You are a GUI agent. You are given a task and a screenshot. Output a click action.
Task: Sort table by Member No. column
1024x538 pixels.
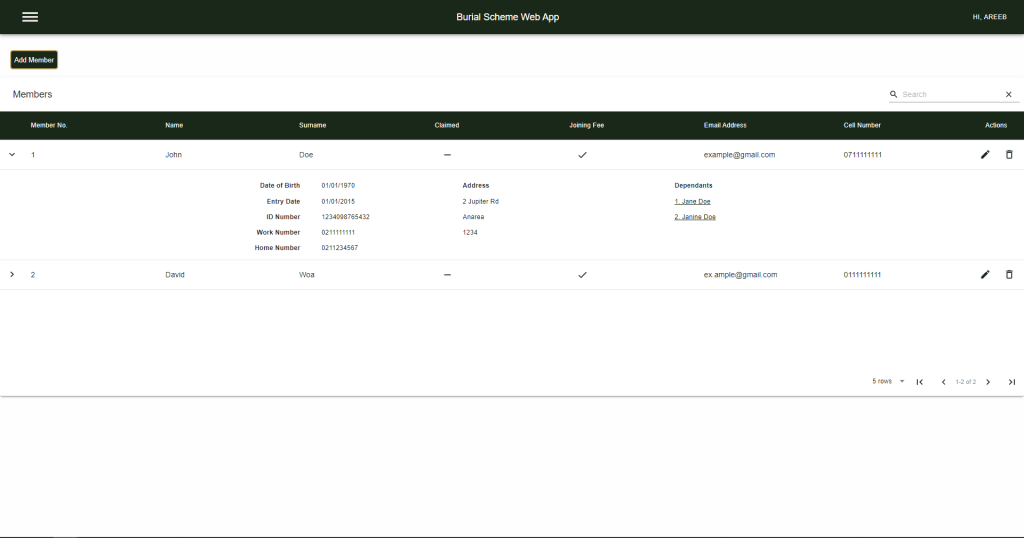click(49, 125)
